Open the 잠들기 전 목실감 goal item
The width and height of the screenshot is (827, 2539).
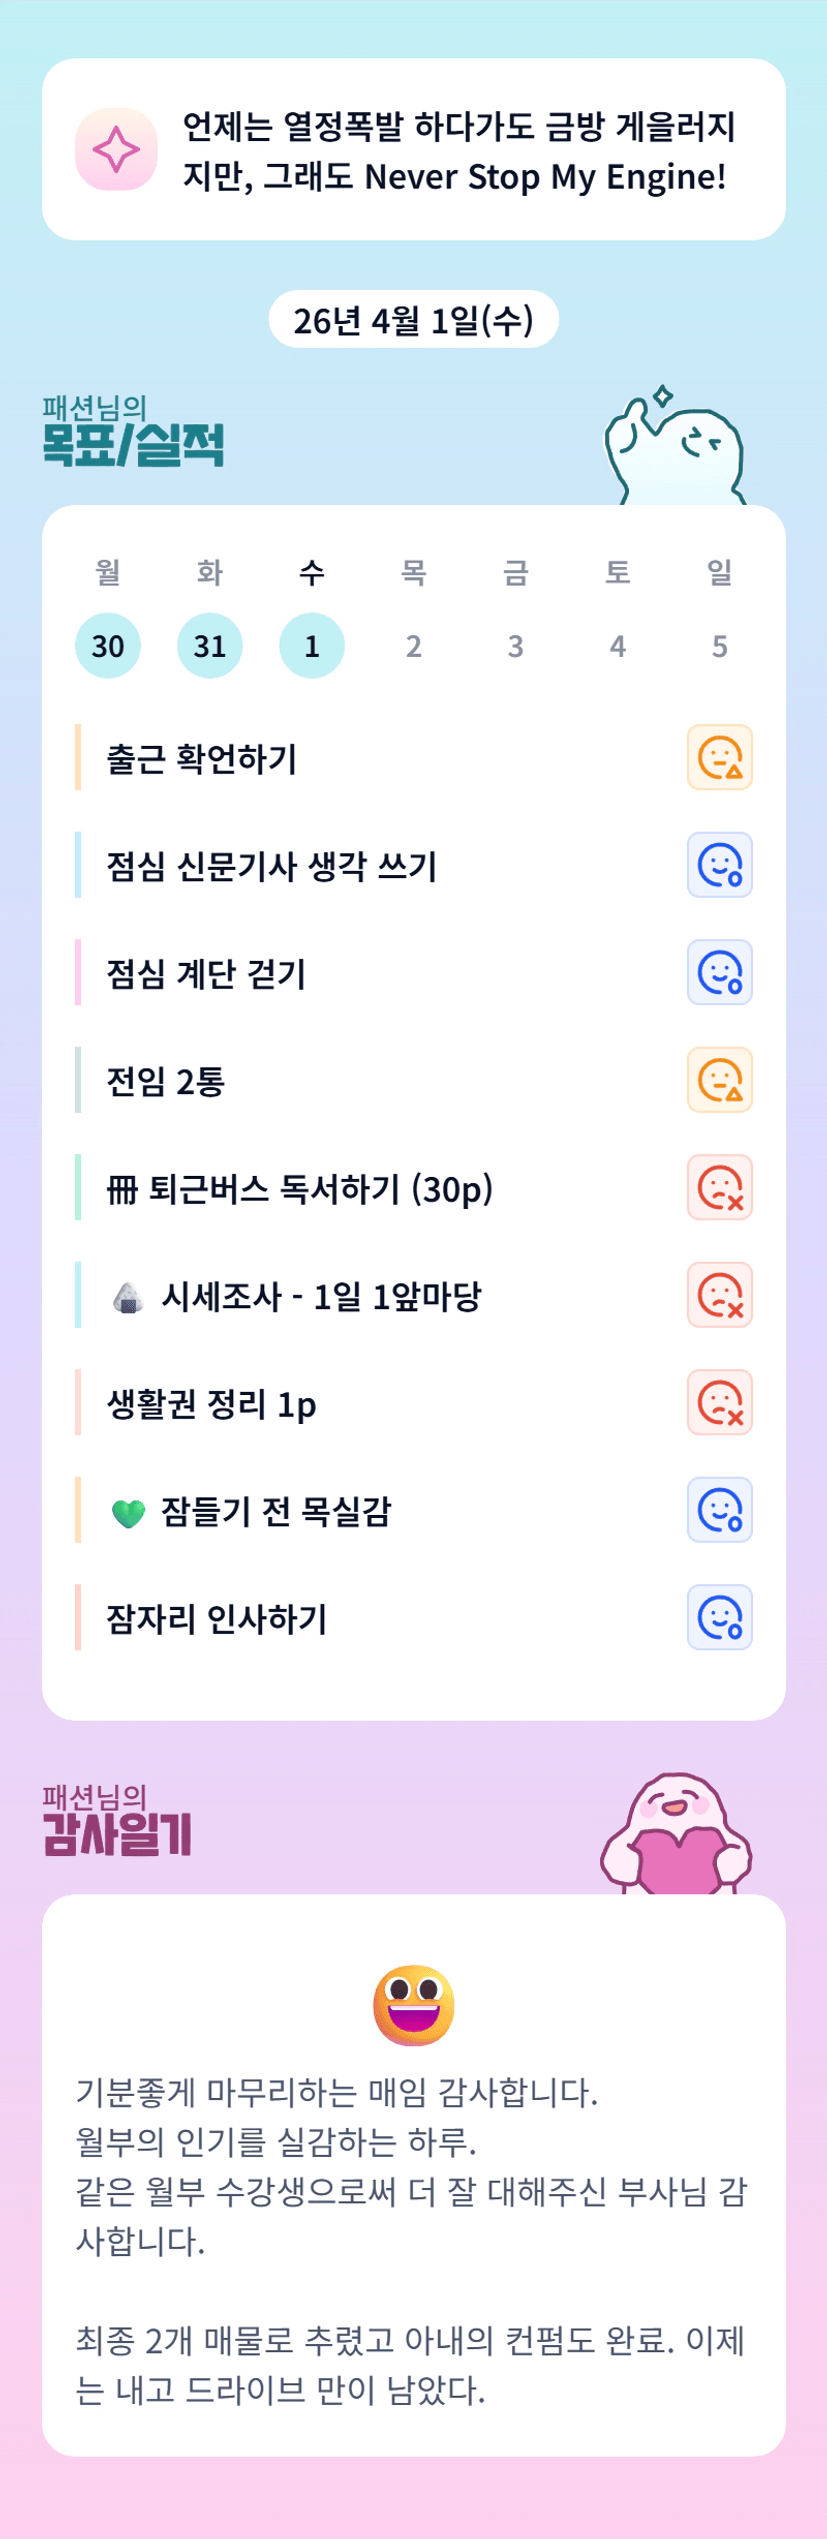coord(276,1511)
